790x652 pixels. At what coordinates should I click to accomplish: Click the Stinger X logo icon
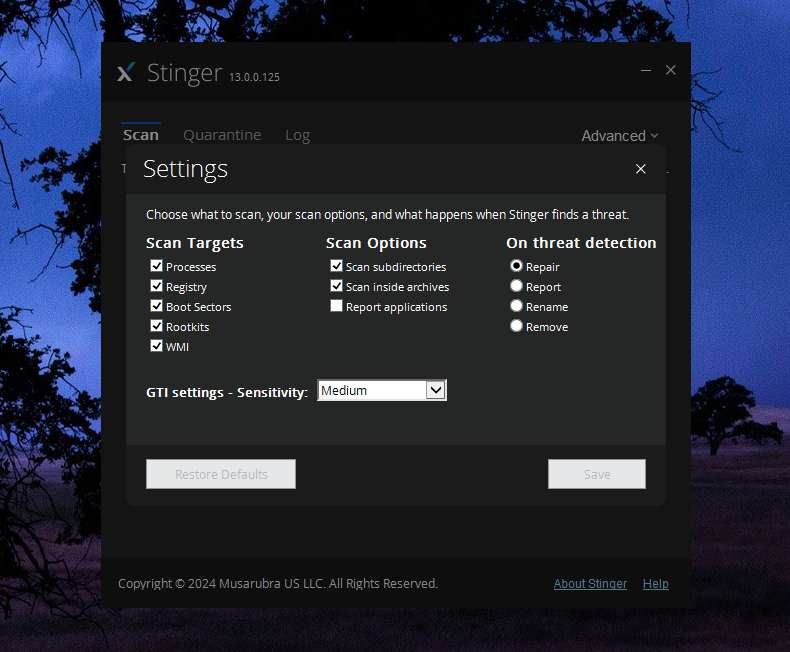[x=125, y=72]
